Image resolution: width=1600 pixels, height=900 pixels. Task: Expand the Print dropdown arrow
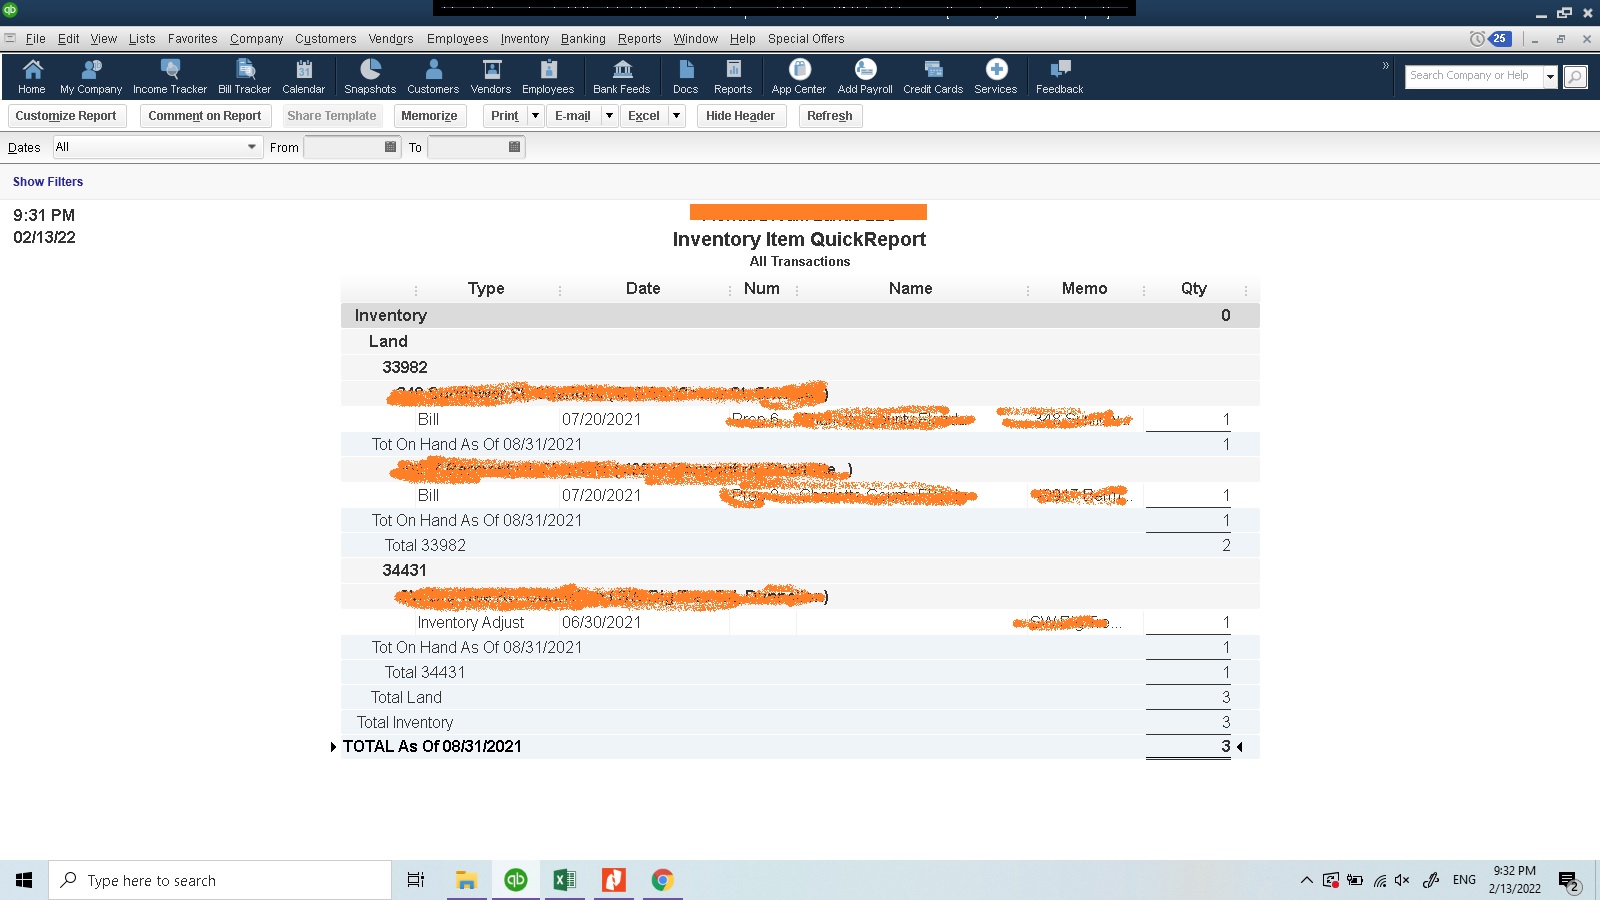535,116
